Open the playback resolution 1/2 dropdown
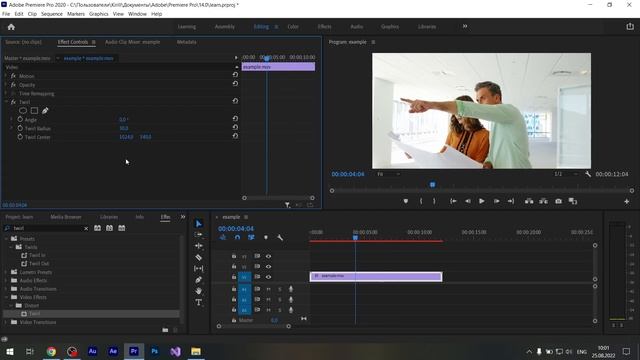Screen dimensions: 640x360 (566, 174)
